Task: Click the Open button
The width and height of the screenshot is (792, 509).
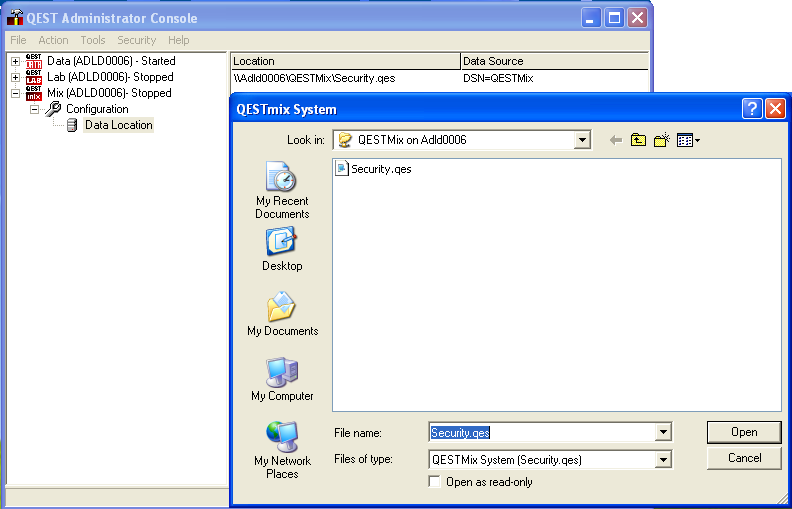Action: (x=743, y=432)
